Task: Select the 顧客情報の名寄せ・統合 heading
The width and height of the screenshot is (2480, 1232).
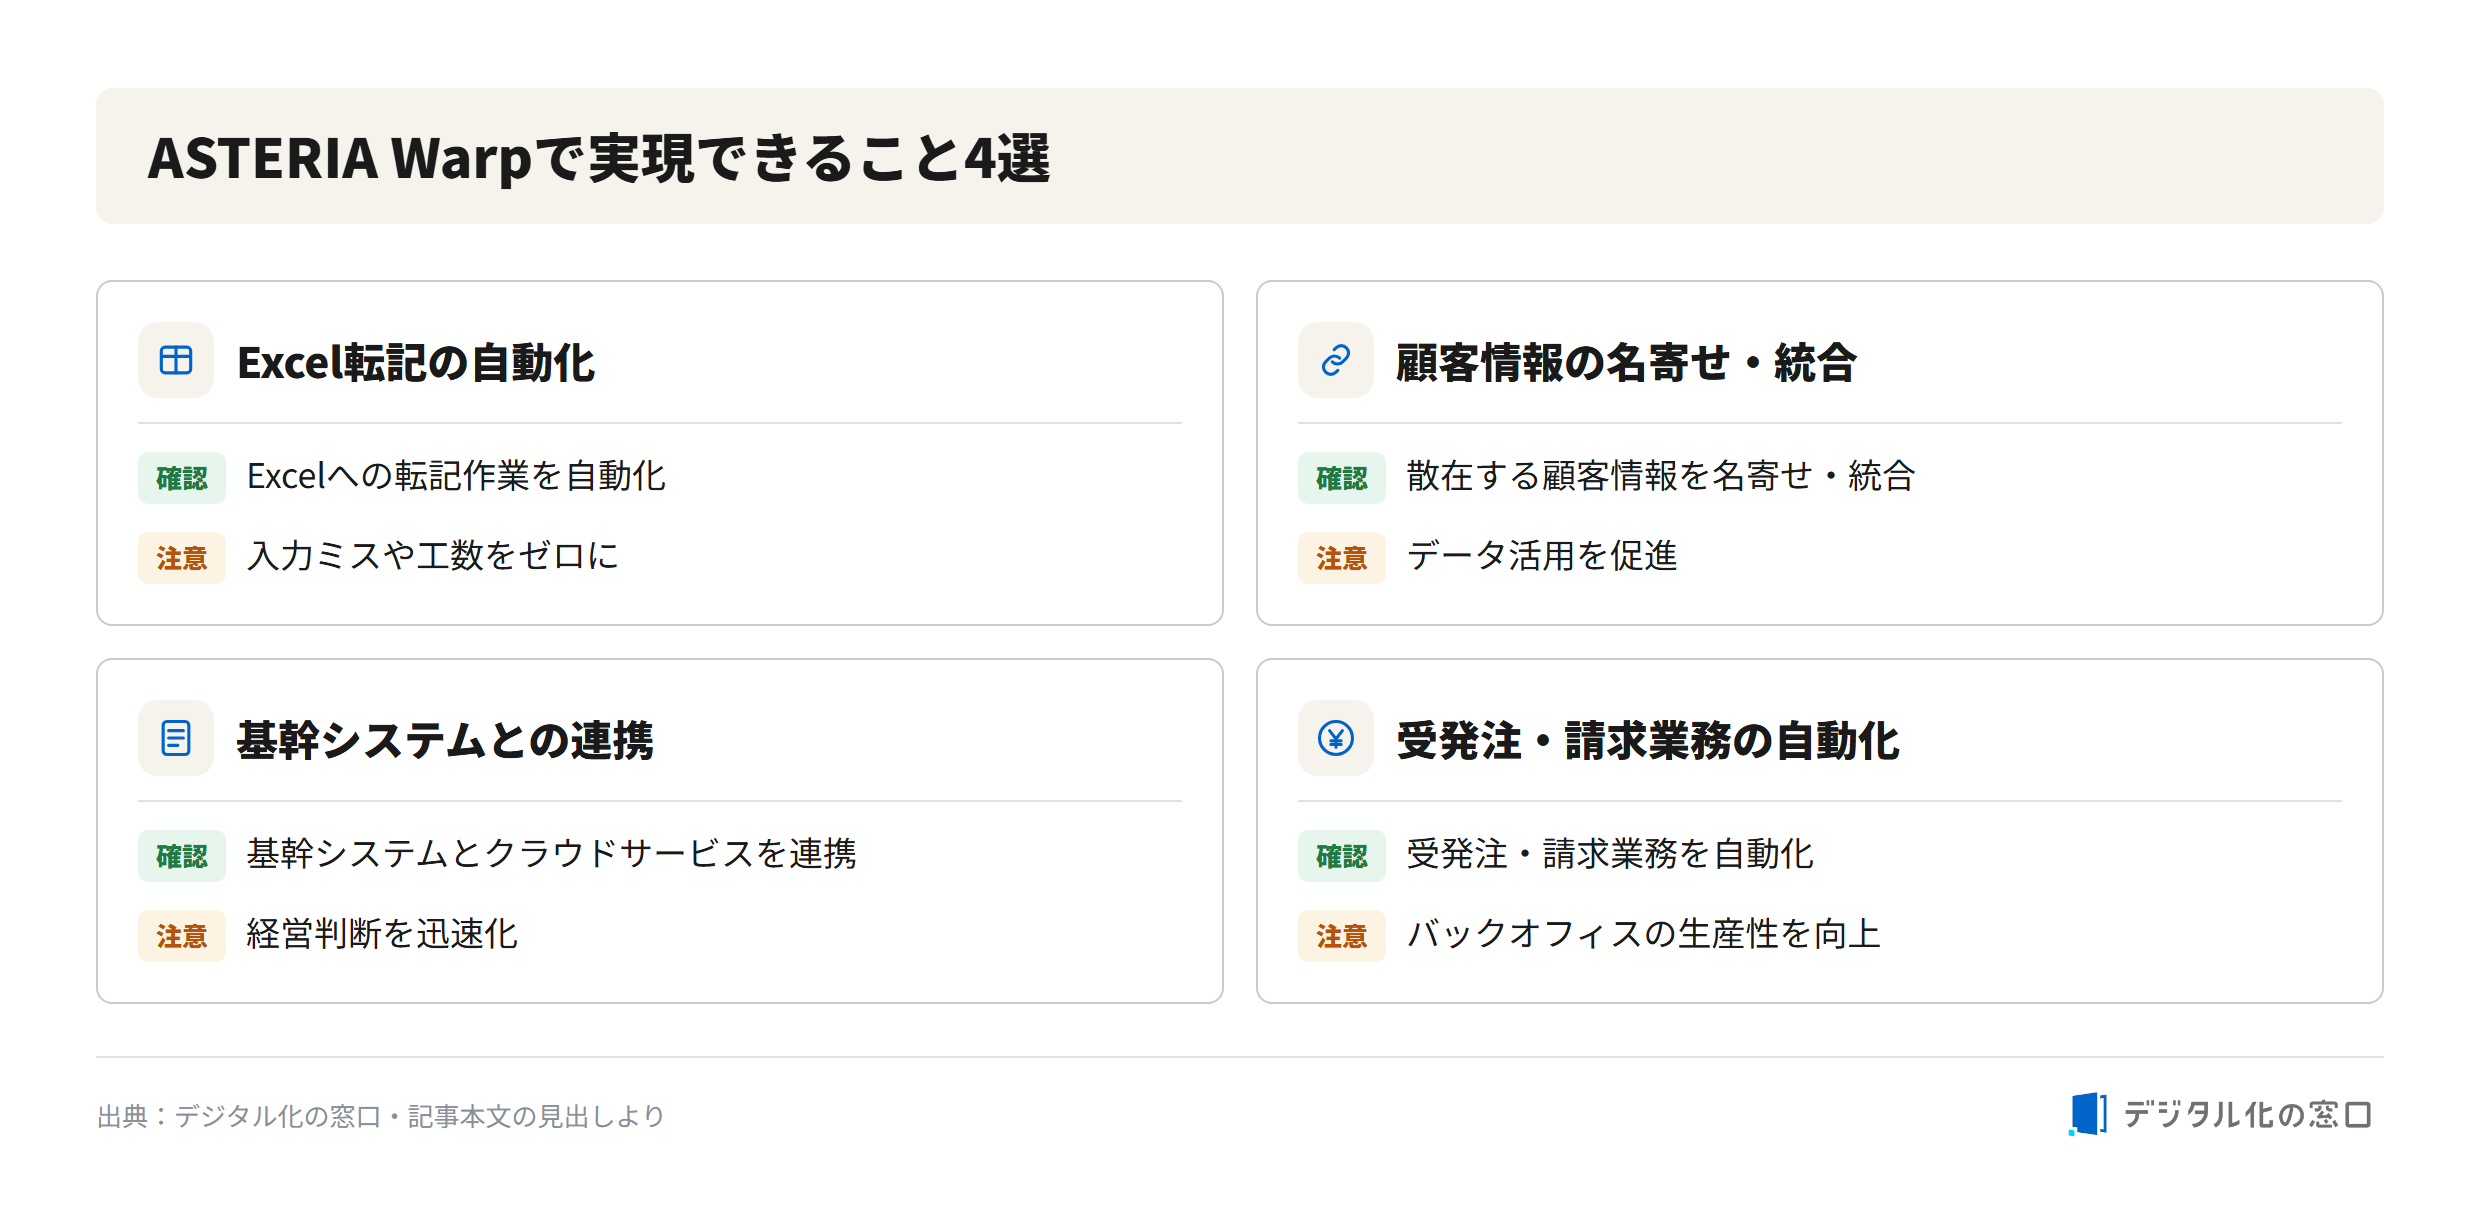Action: pyautogui.click(x=1626, y=362)
